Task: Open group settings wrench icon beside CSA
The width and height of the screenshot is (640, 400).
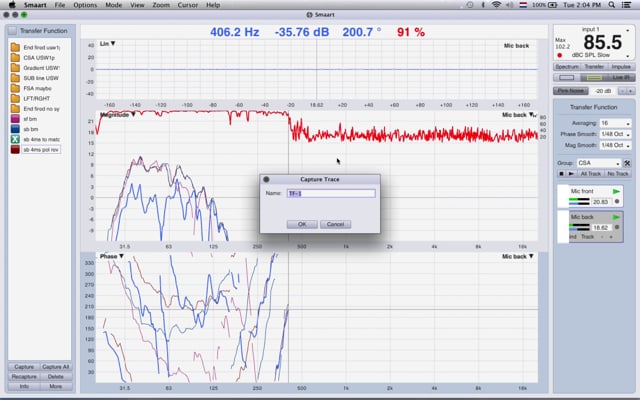Action: click(627, 162)
